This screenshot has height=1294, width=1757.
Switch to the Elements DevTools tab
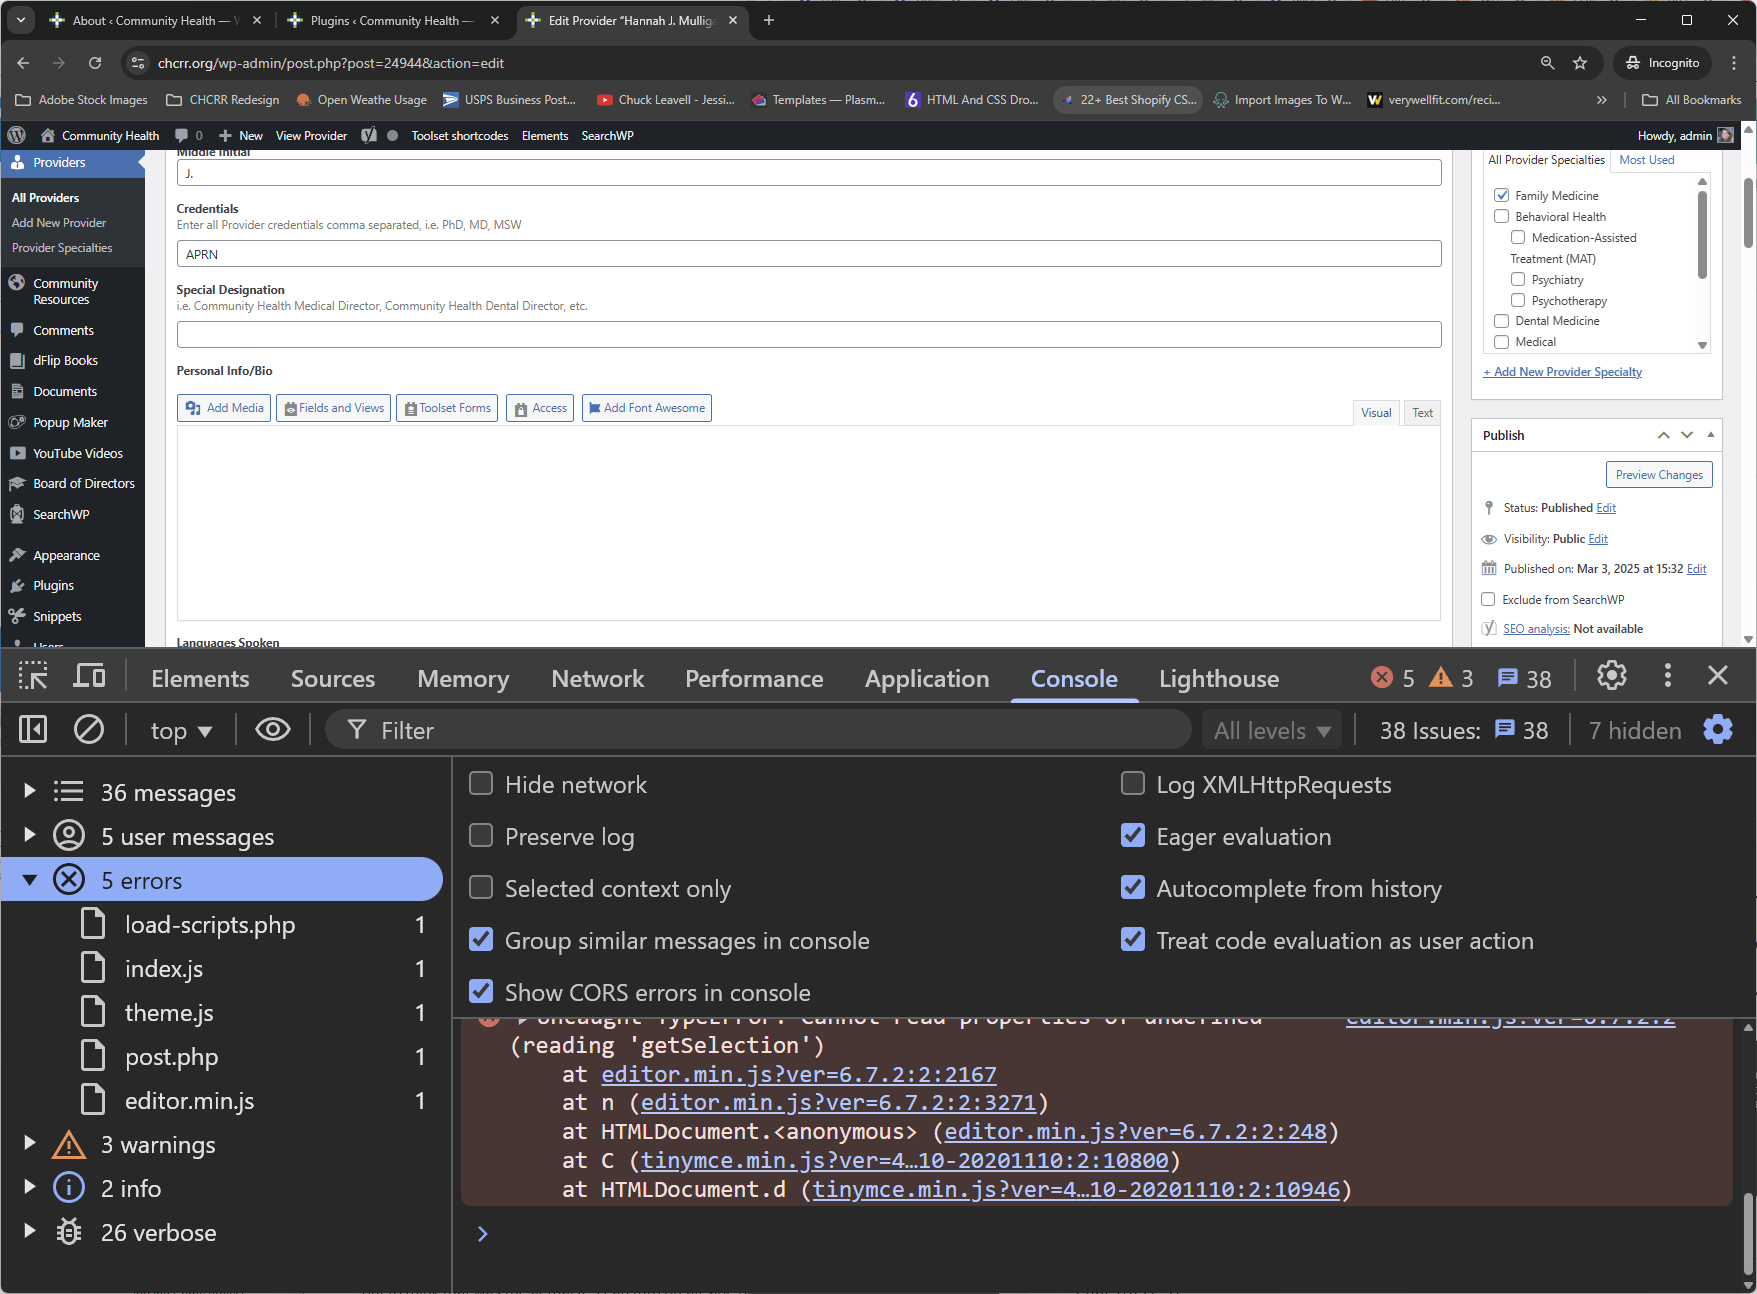coord(200,678)
